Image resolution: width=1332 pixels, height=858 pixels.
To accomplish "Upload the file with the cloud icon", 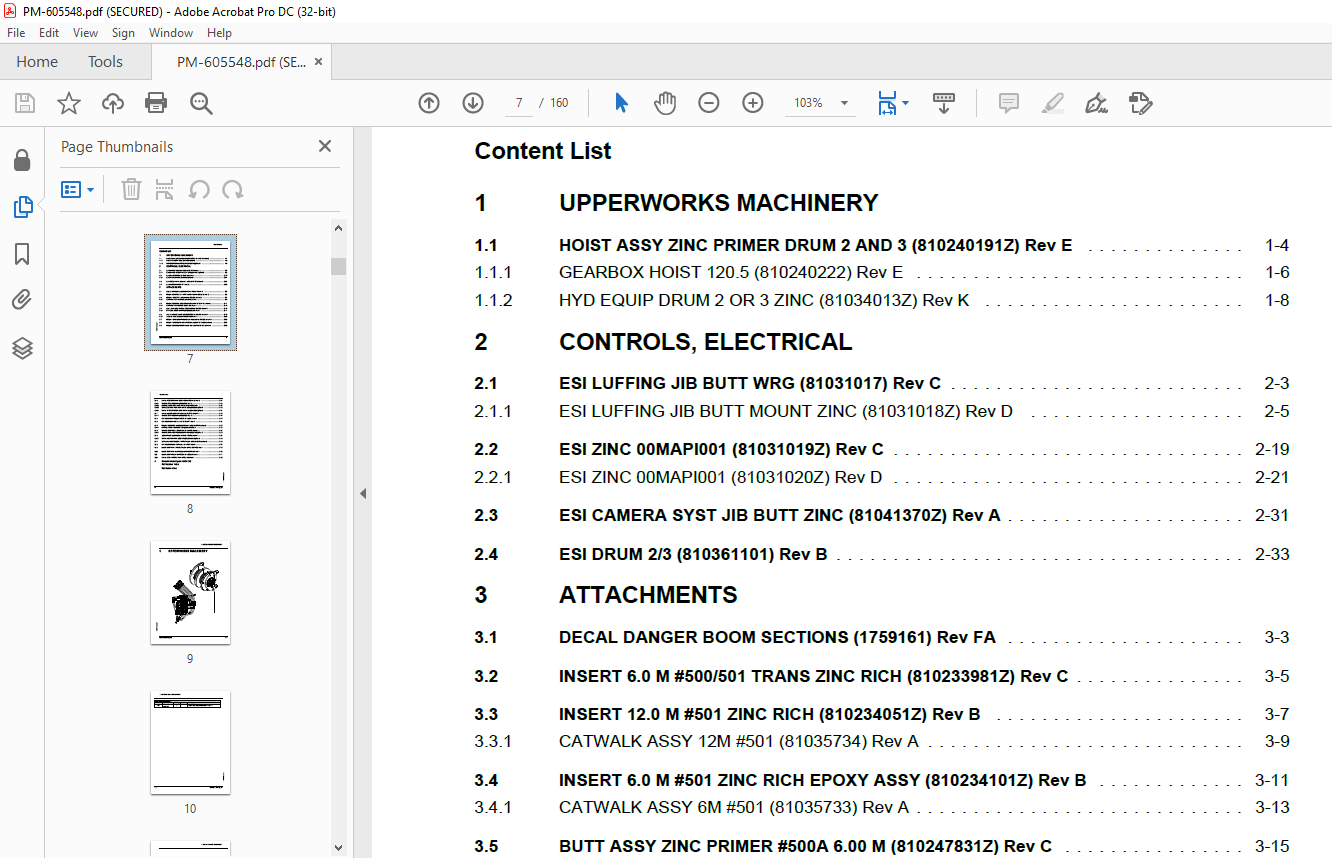I will click(113, 103).
